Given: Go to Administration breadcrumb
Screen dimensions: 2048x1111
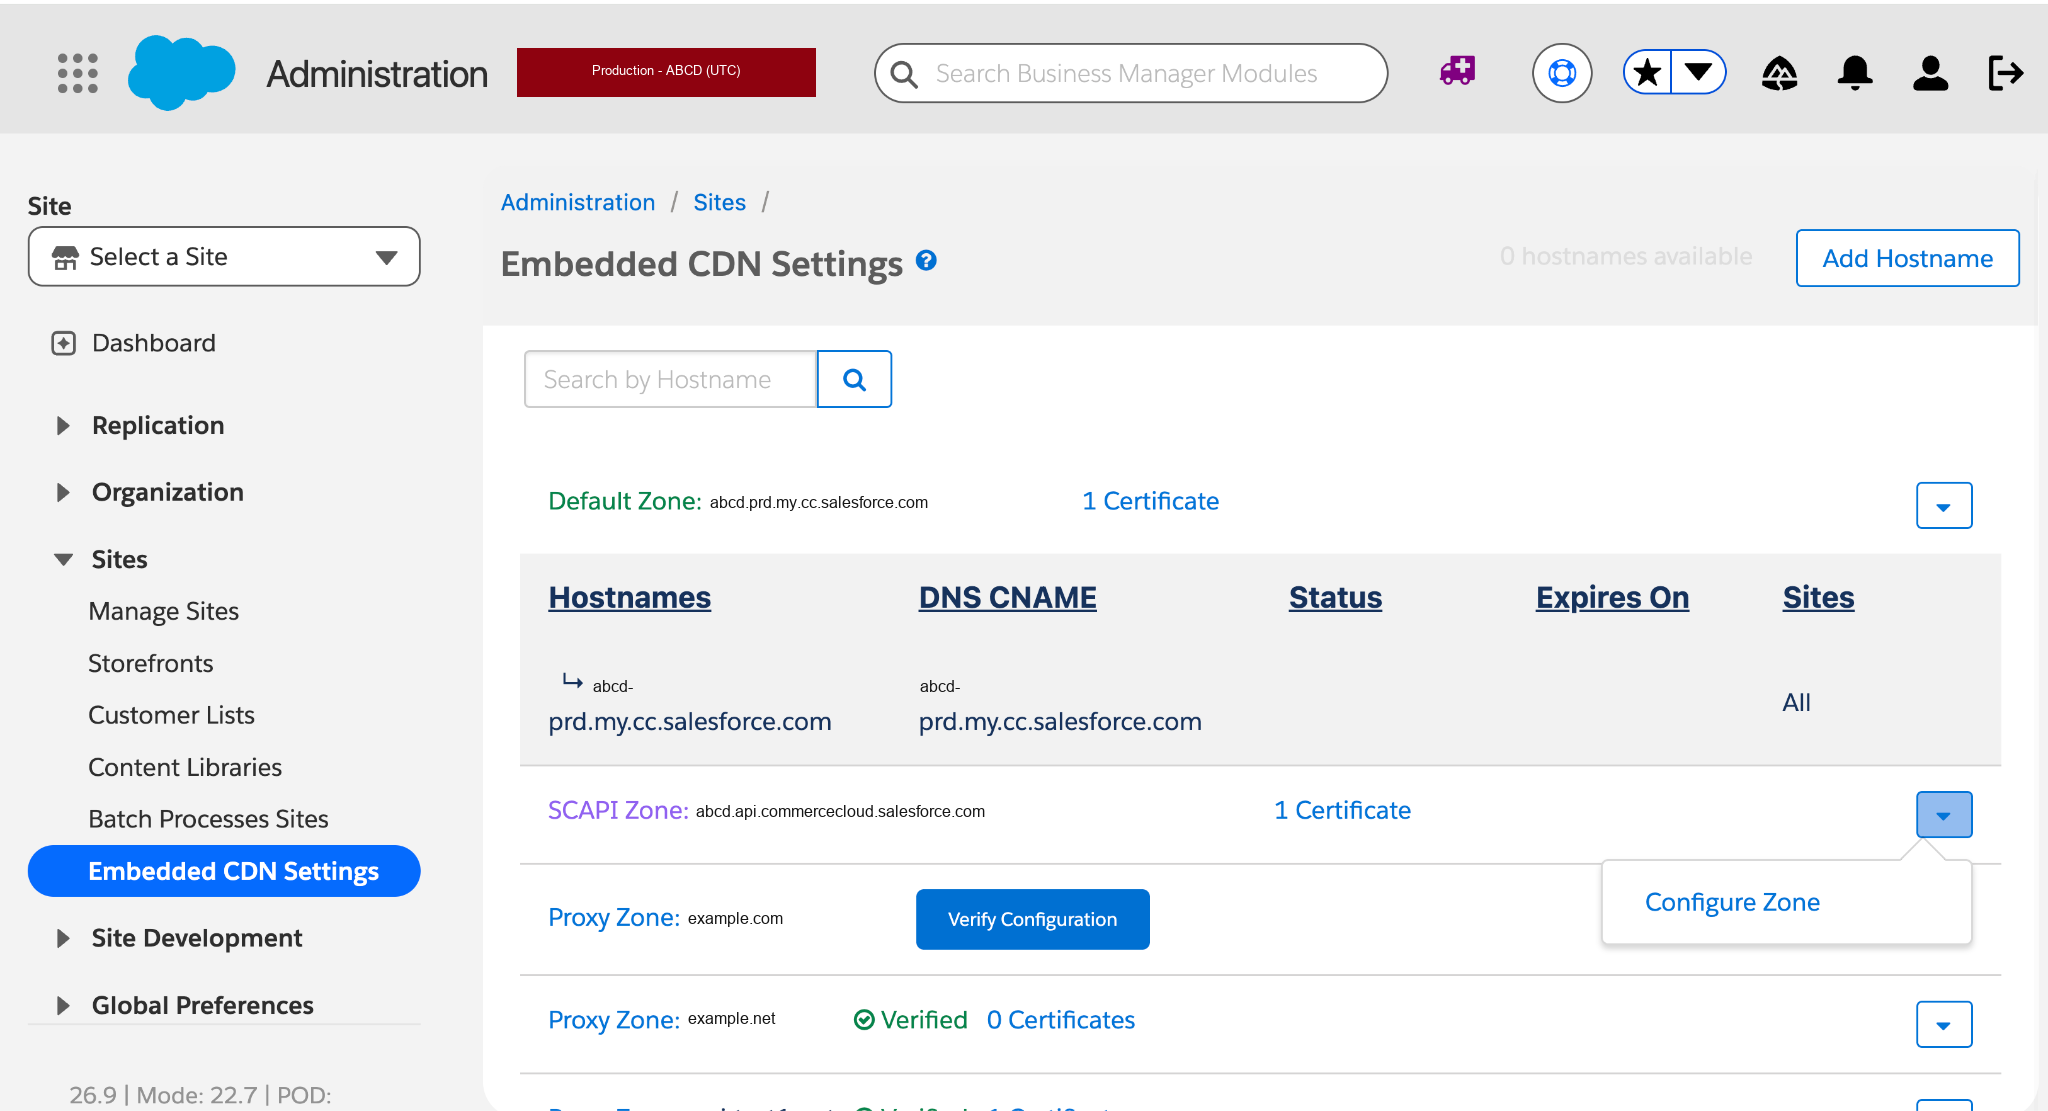Looking at the screenshot, I should (578, 202).
